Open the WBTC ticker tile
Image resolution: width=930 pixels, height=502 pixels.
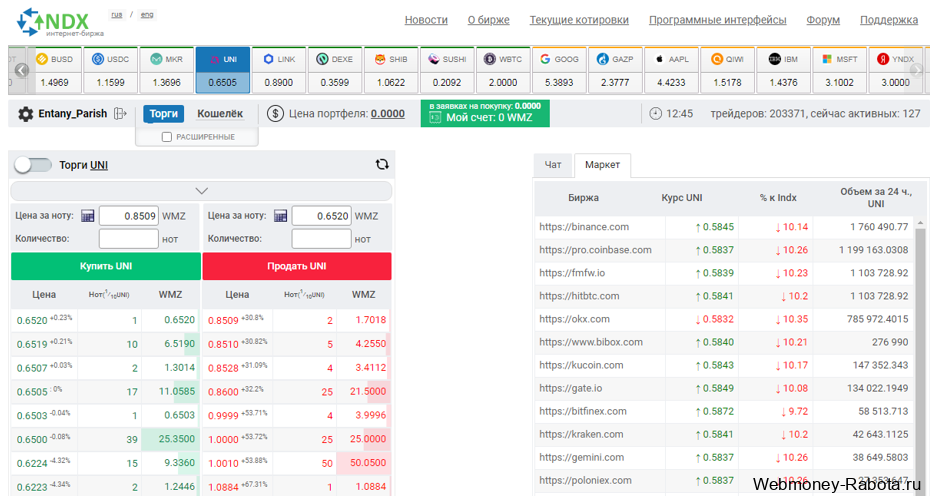tap(504, 70)
